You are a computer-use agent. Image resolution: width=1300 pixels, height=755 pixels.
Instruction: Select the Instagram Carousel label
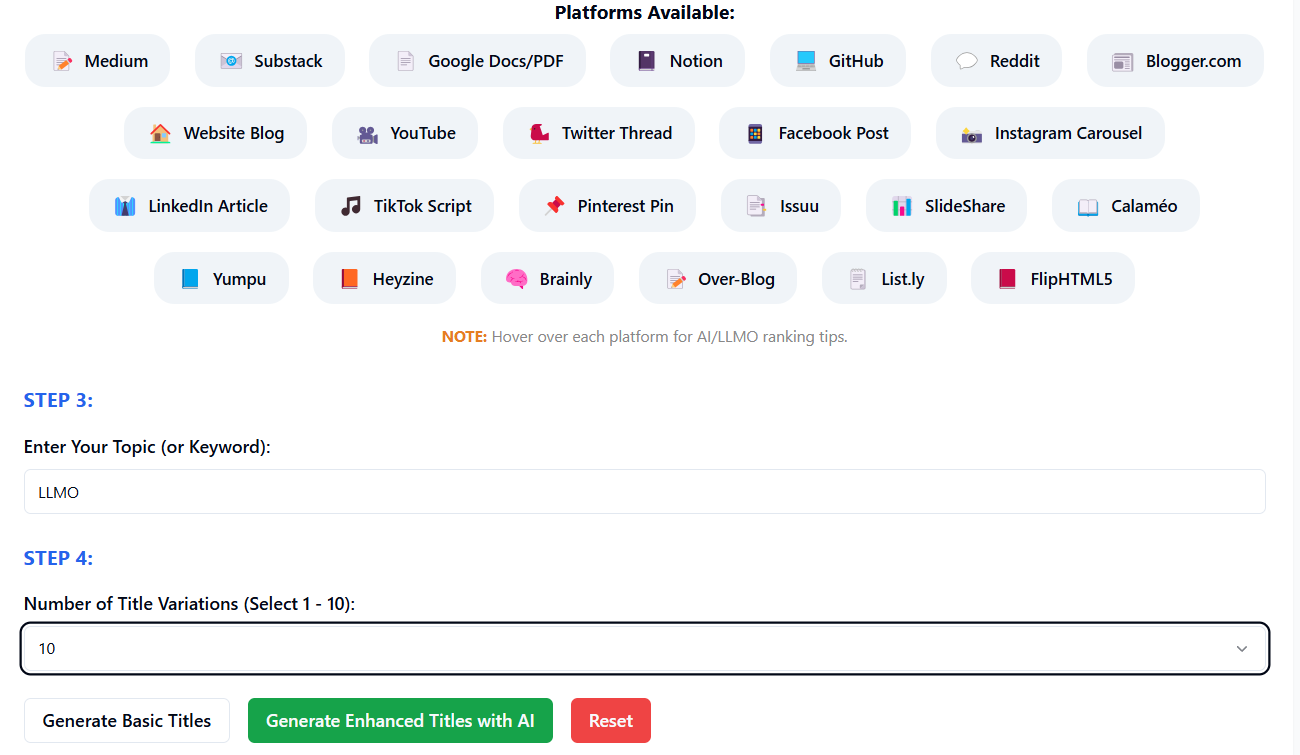click(x=1068, y=133)
